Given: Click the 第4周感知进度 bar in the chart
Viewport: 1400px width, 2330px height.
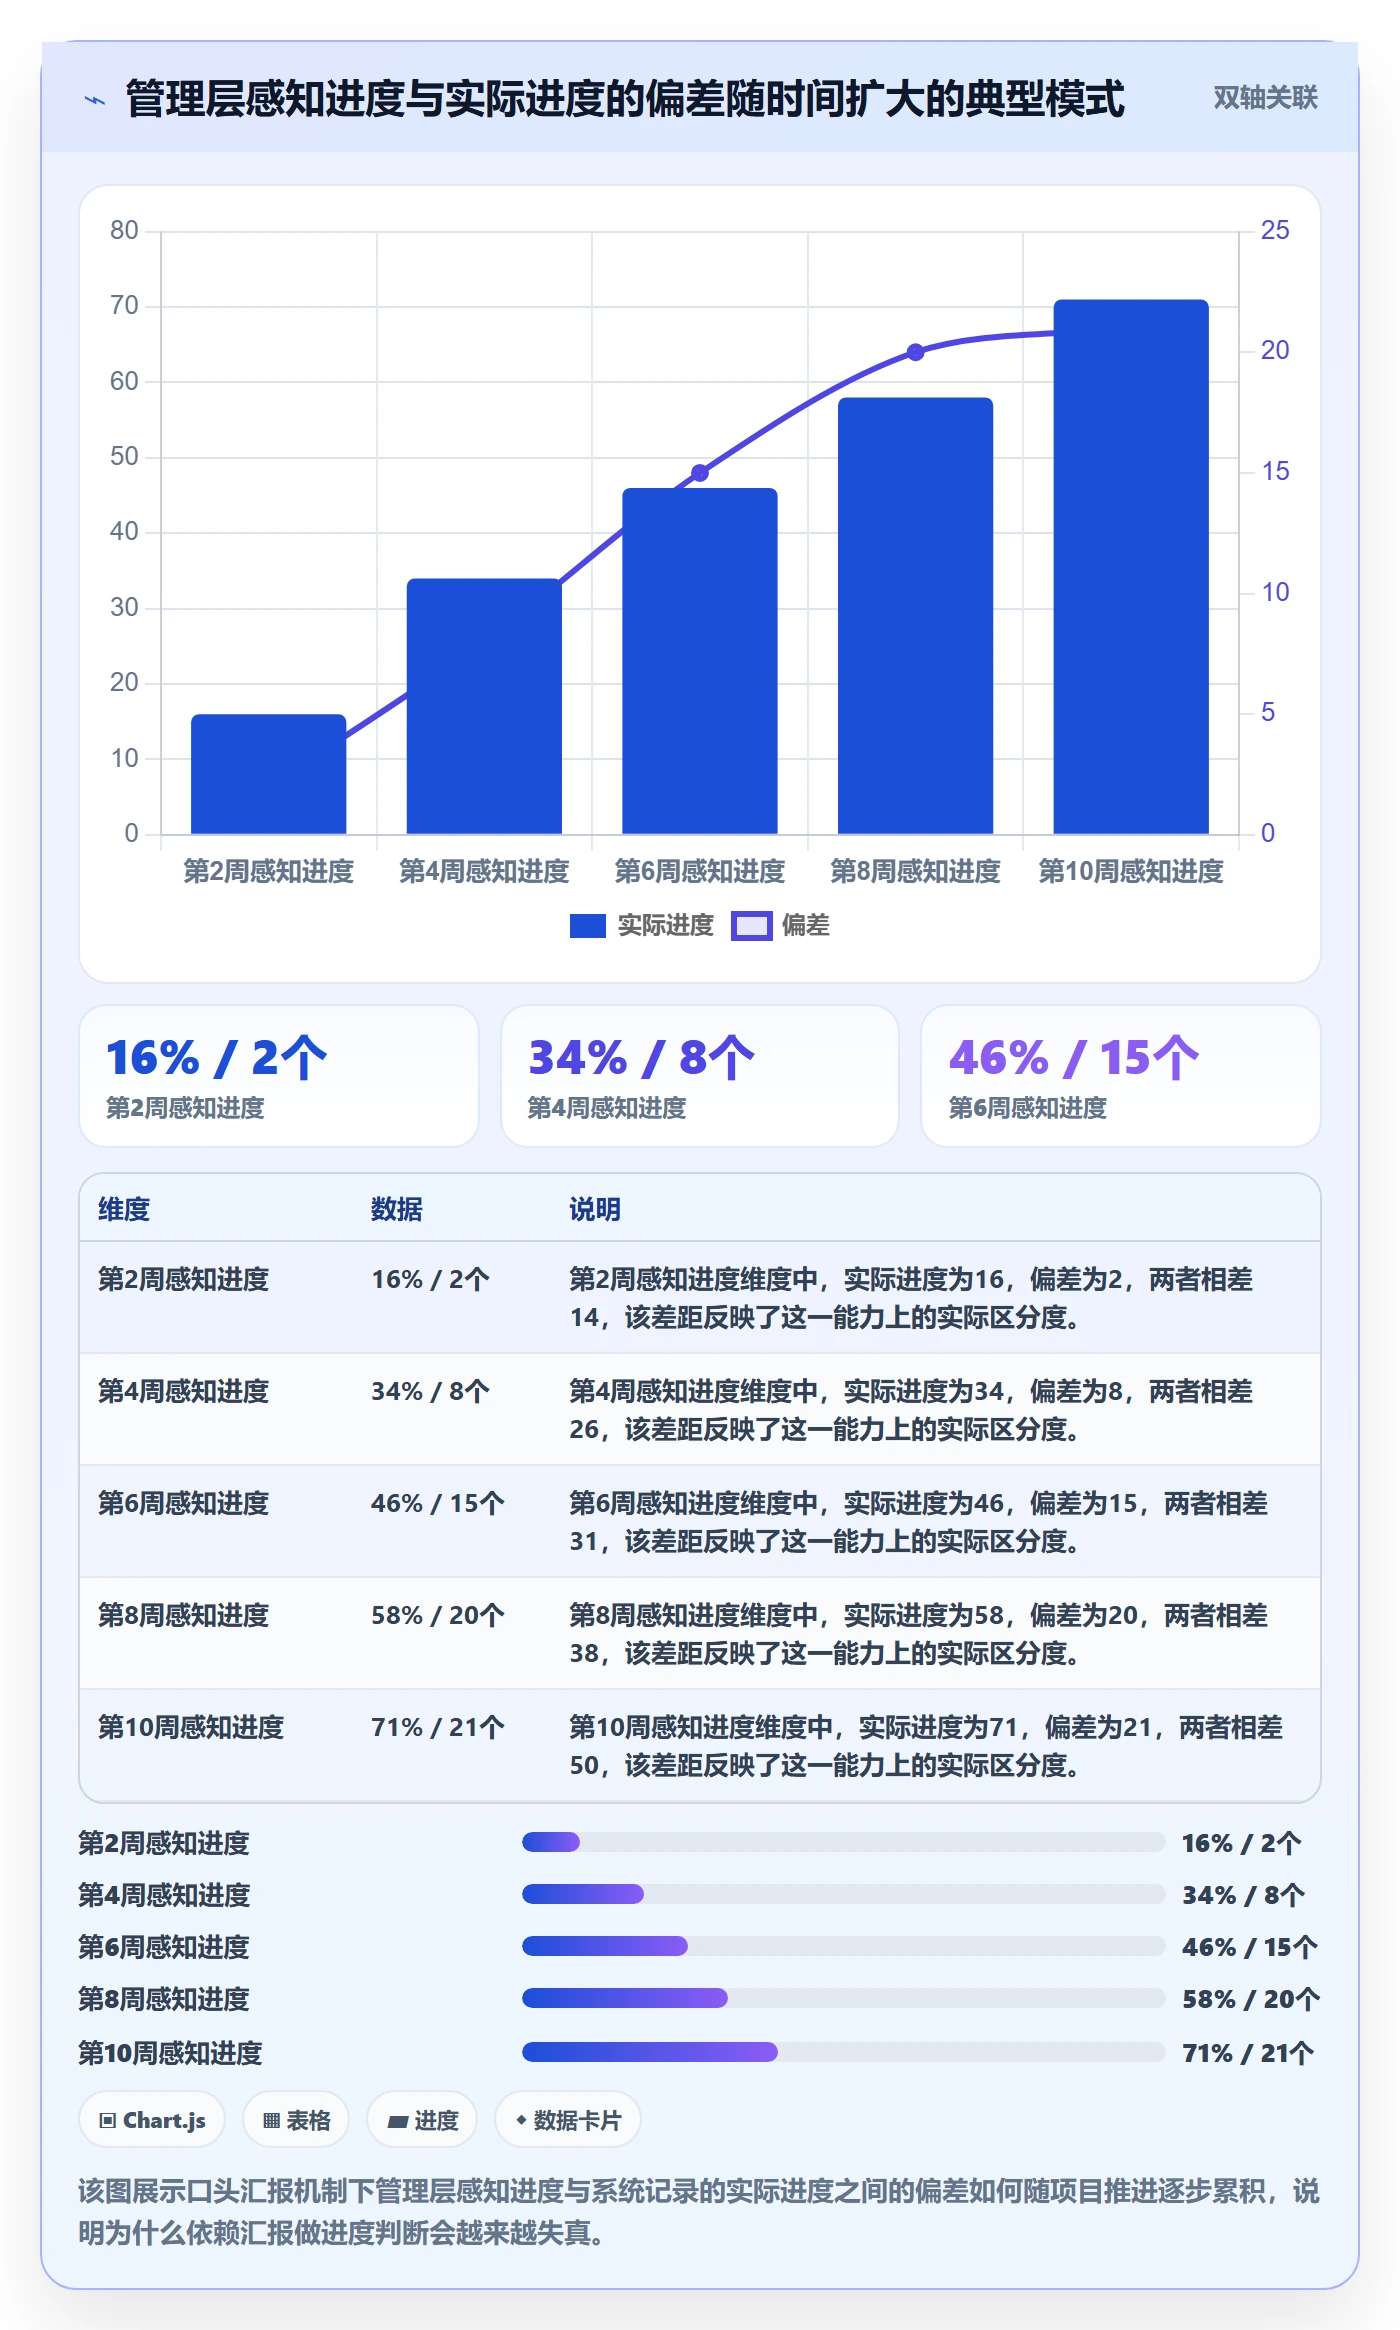Looking at the screenshot, I should (x=484, y=706).
